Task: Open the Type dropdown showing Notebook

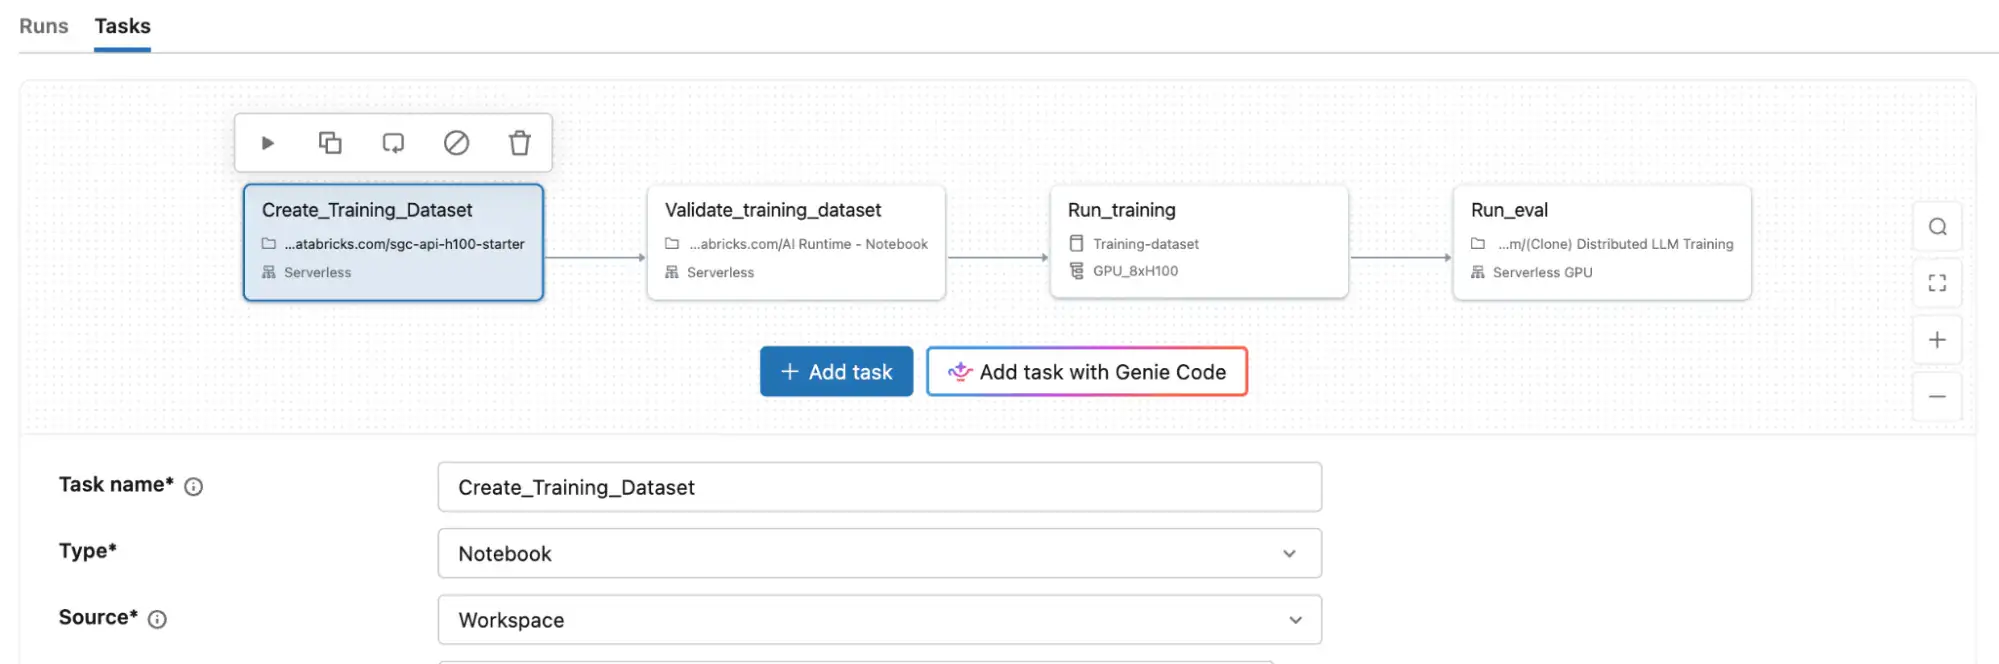Action: coord(880,553)
